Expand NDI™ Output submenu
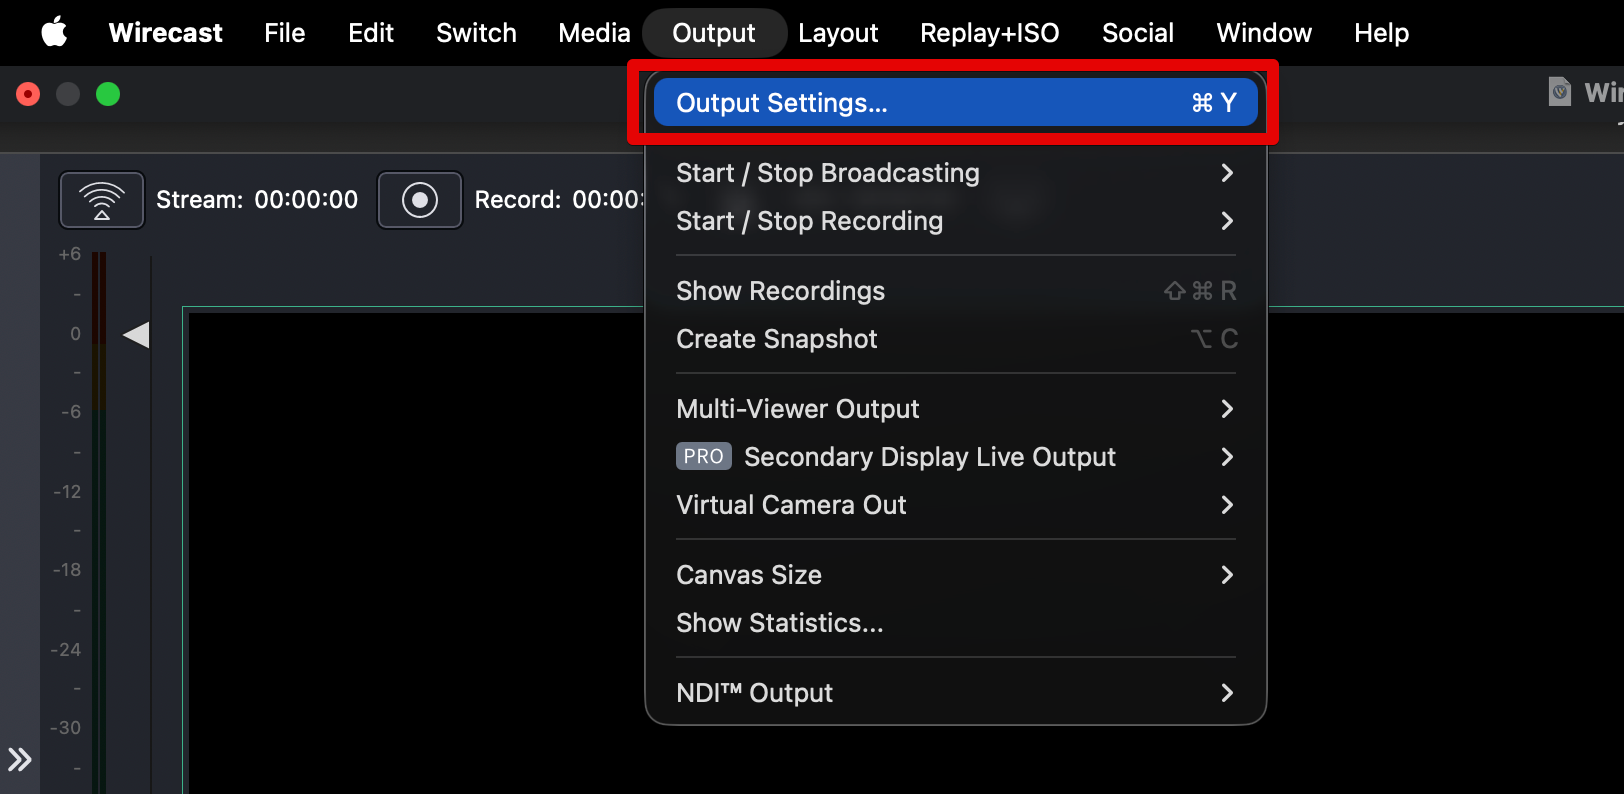This screenshot has height=794, width=1624. point(956,693)
